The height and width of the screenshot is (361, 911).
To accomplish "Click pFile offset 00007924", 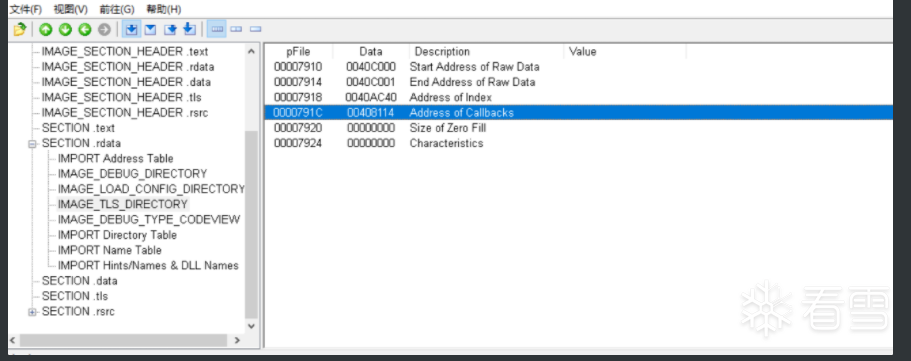I will tap(297, 143).
